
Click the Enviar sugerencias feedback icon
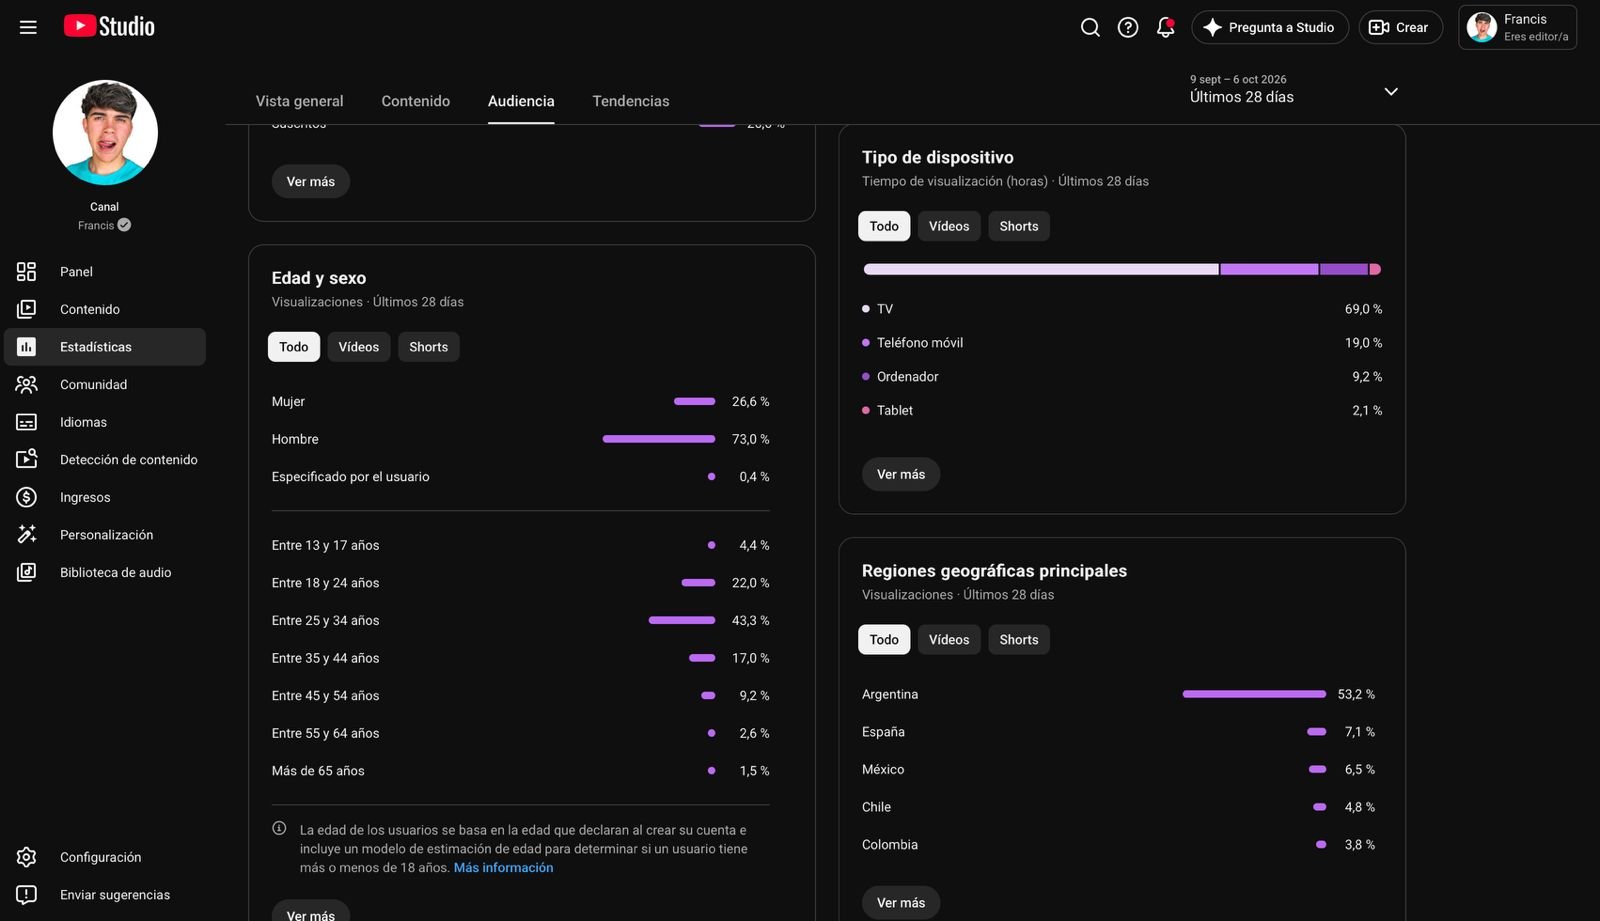tap(27, 895)
